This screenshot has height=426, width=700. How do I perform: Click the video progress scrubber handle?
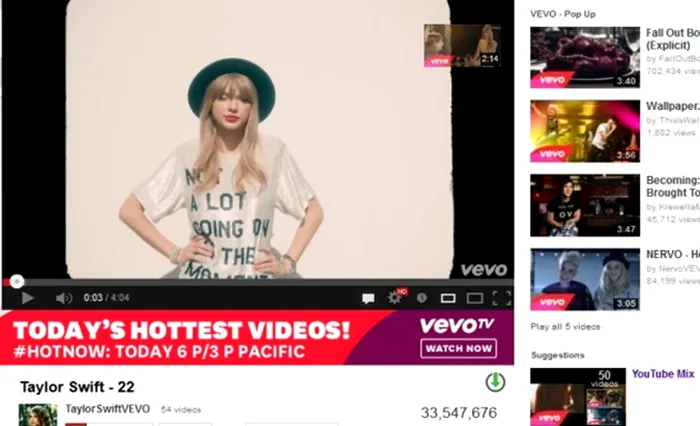[x=17, y=281]
